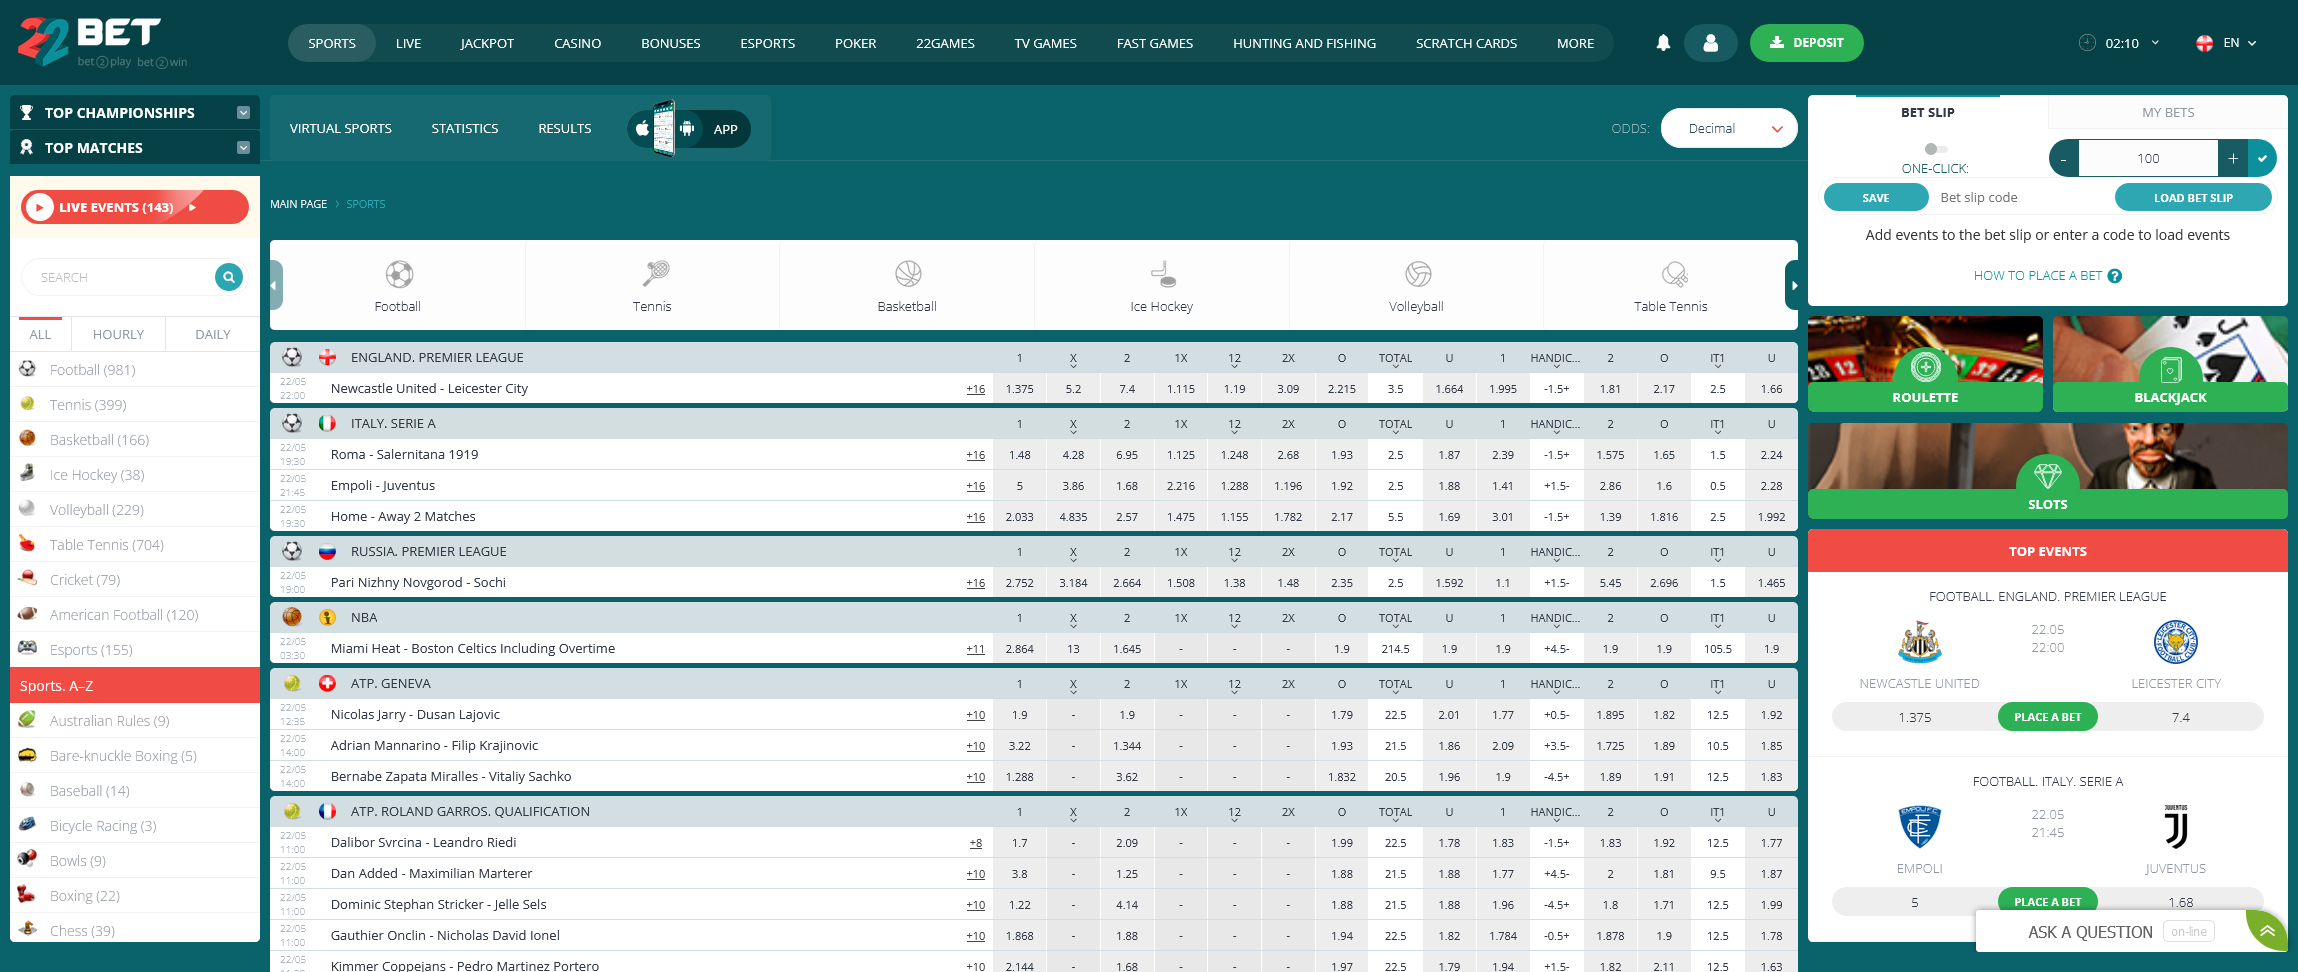2298x972 pixels.
Task: Click the Cricket icon in sidebar
Action: (x=28, y=579)
